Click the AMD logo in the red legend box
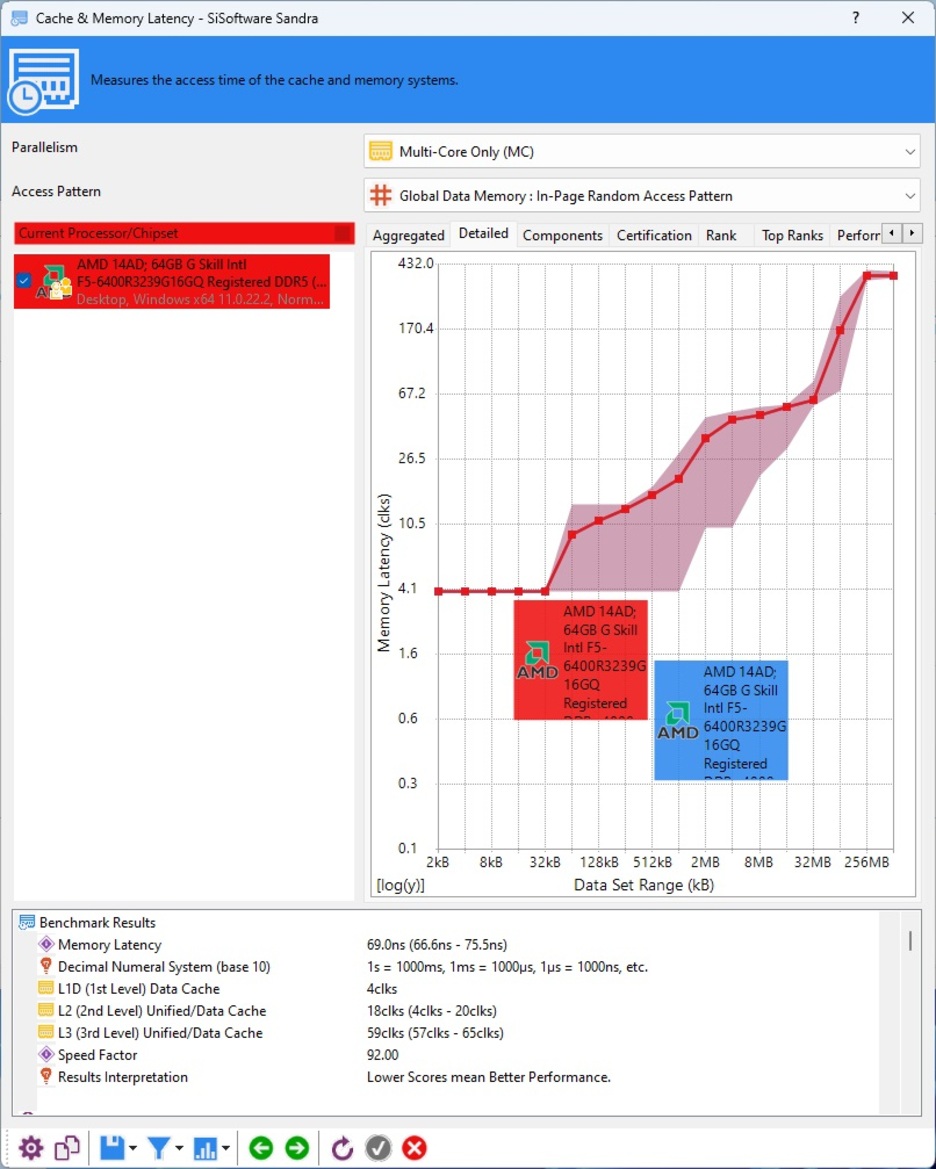 537,660
